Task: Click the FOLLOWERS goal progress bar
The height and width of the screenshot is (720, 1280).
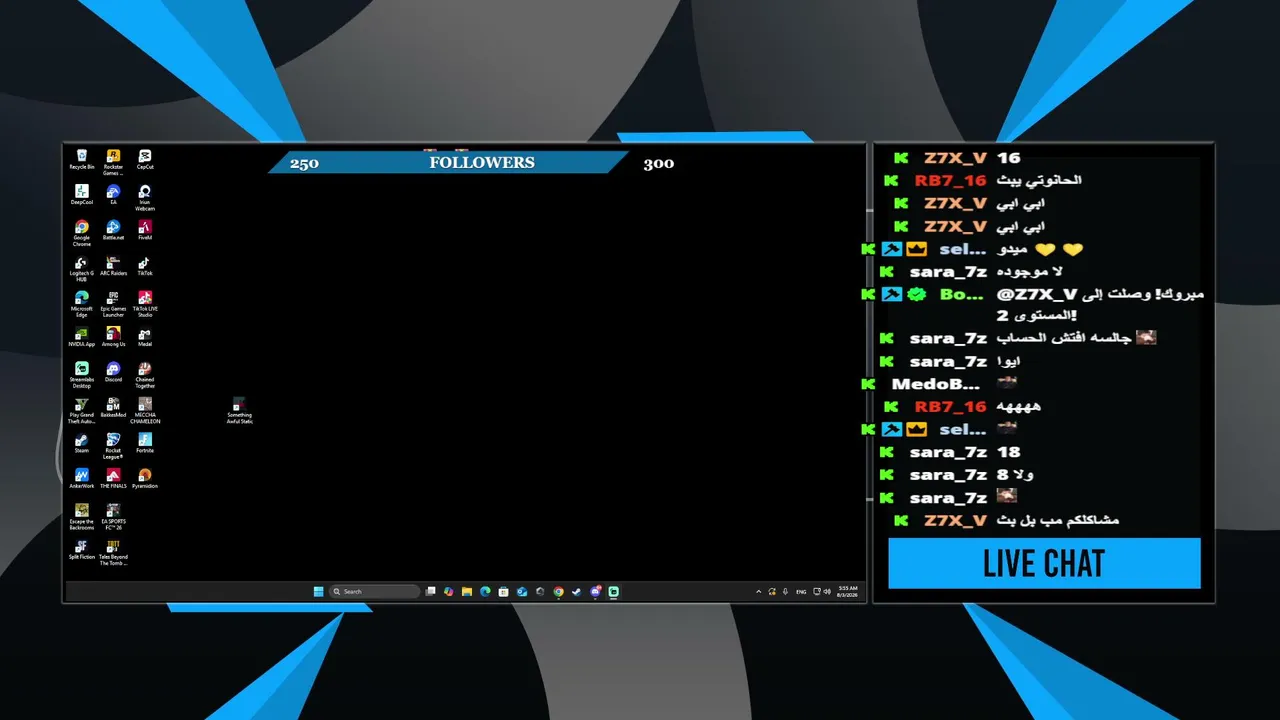Action: [447, 162]
